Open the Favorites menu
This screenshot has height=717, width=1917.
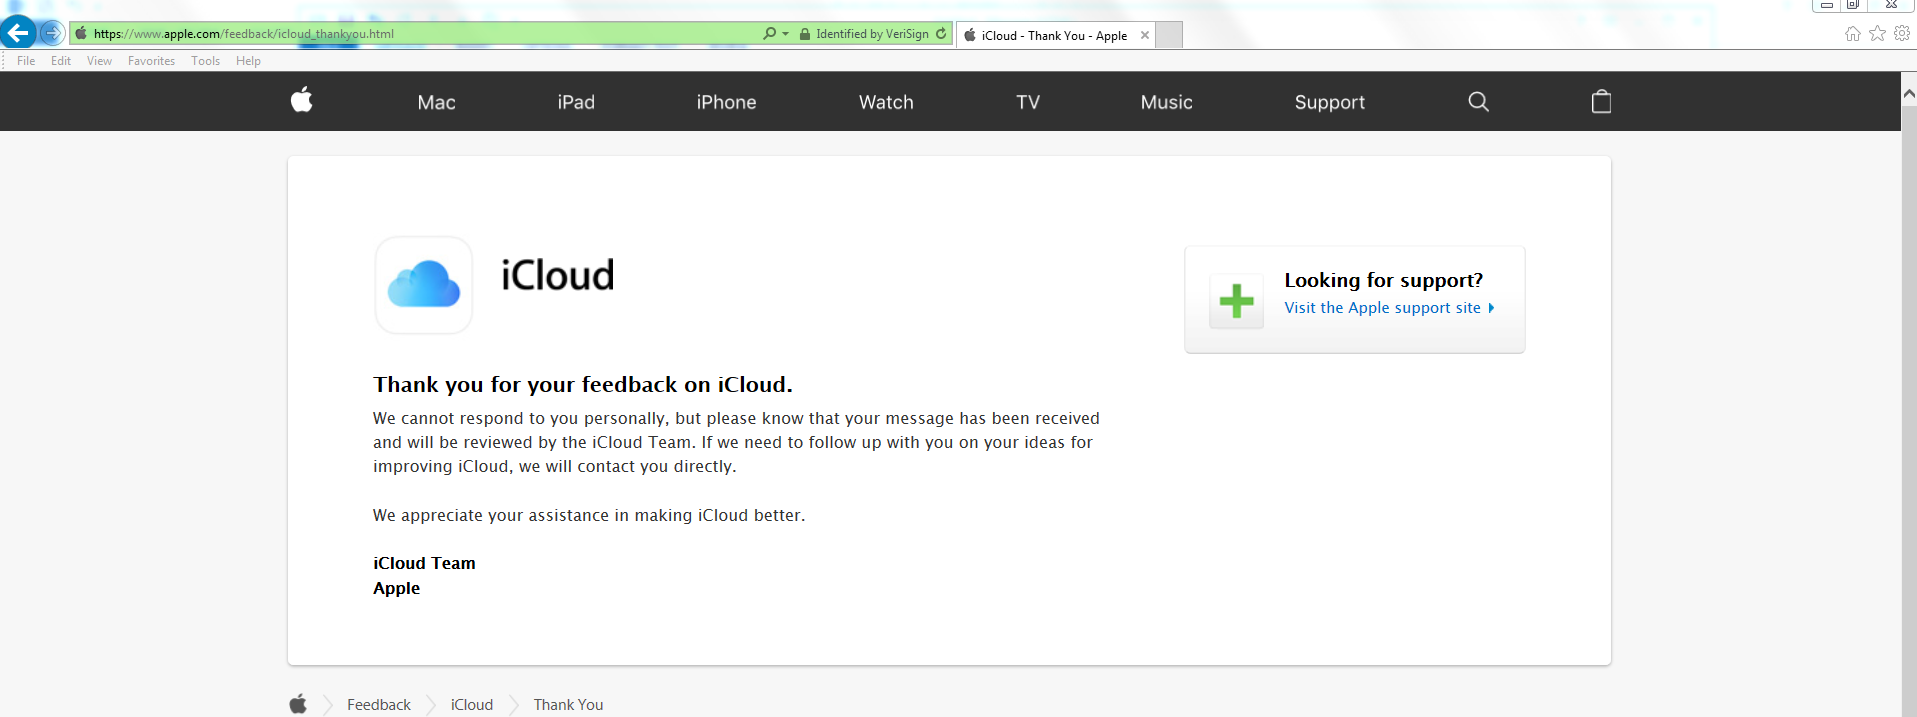(x=151, y=61)
